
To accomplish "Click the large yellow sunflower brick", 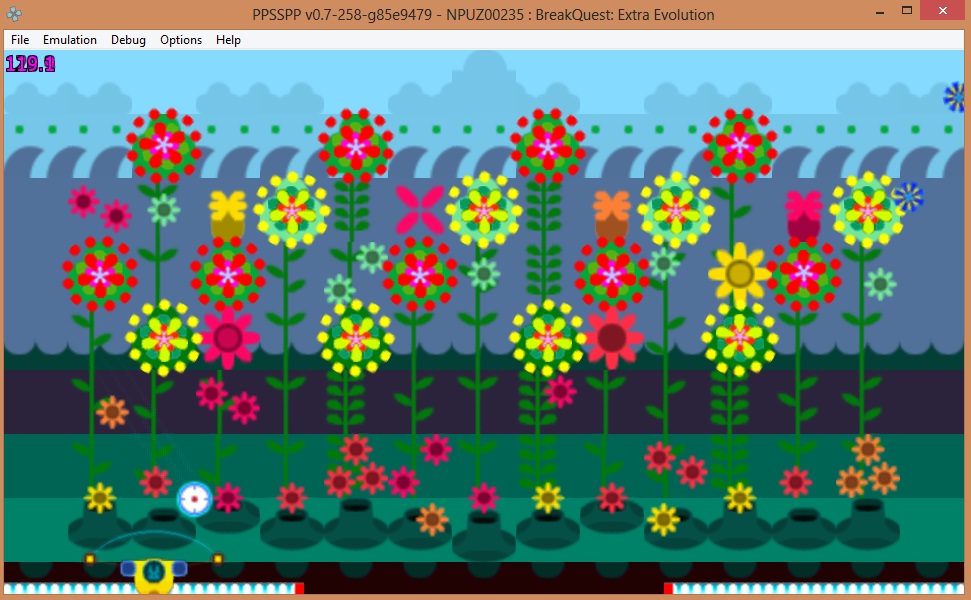I will pos(739,273).
